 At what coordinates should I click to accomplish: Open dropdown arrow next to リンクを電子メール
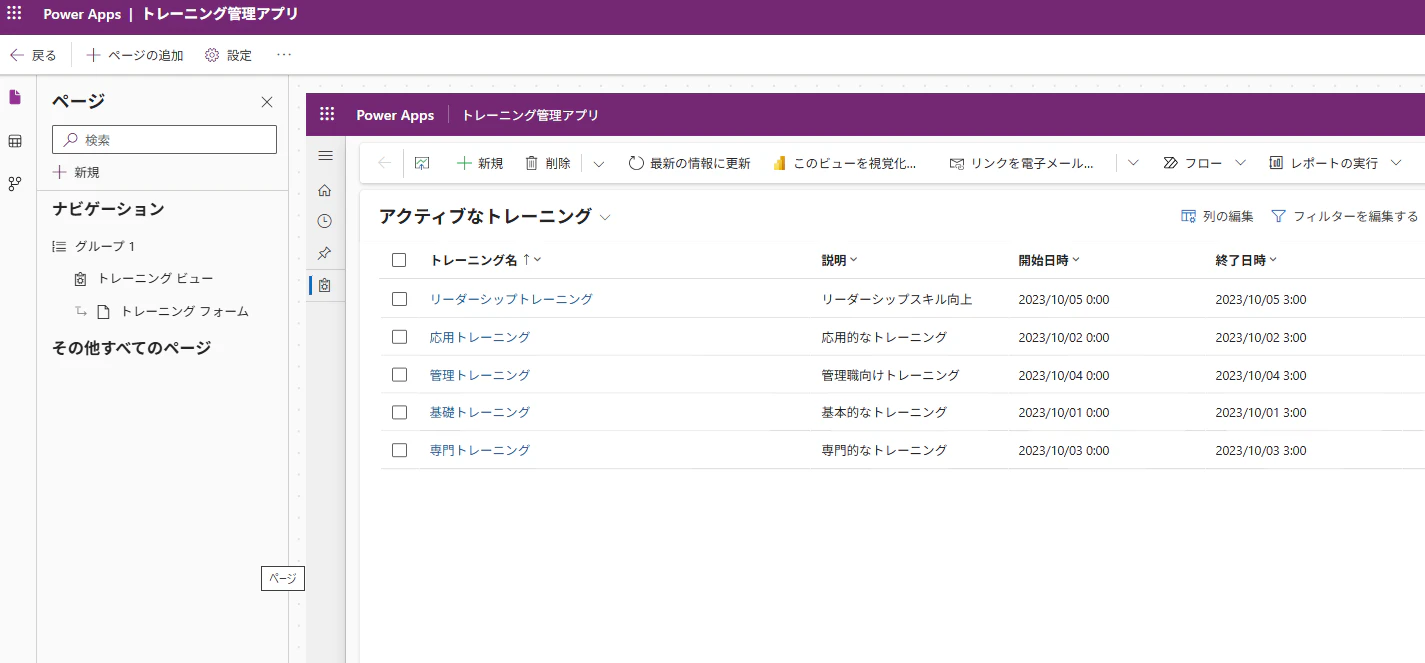point(1133,163)
